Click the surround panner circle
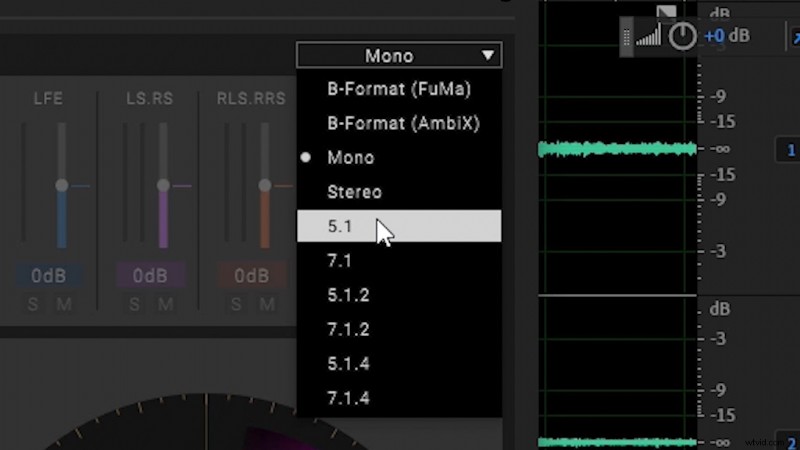 [207, 423]
